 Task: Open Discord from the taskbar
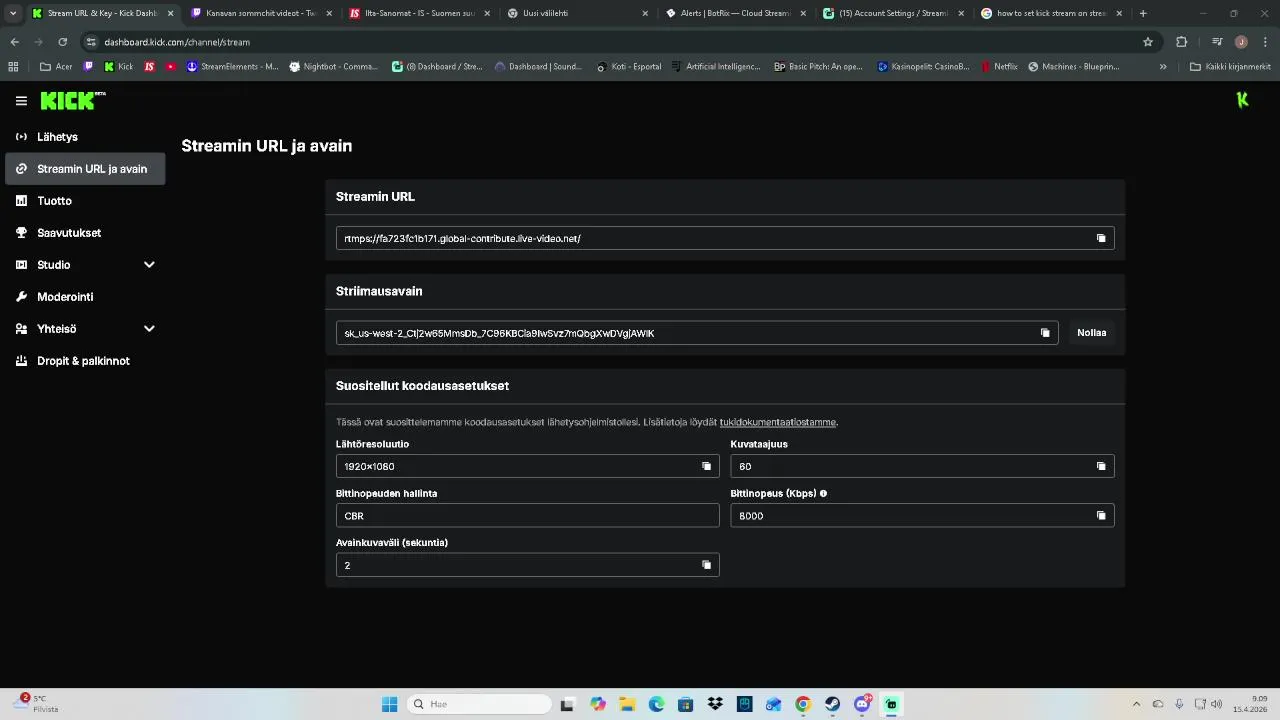click(x=862, y=704)
